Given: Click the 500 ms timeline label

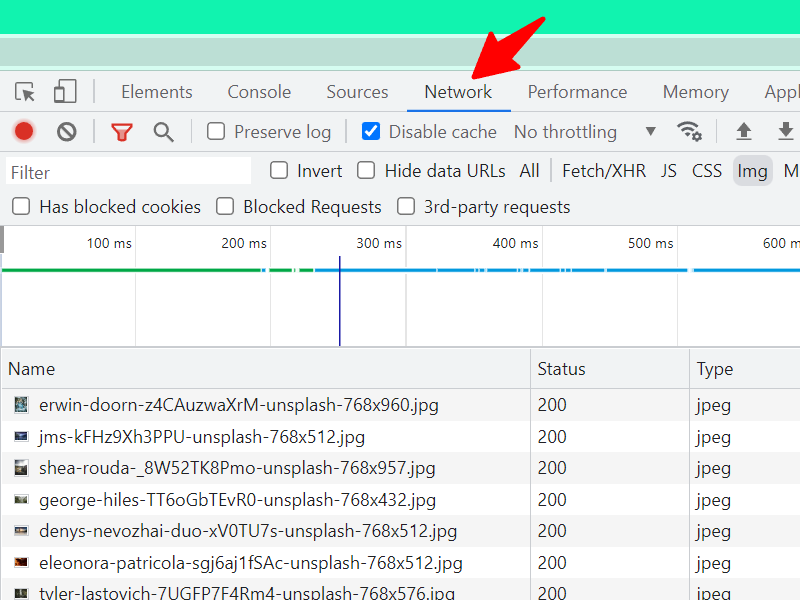Looking at the screenshot, I should (x=651, y=243).
